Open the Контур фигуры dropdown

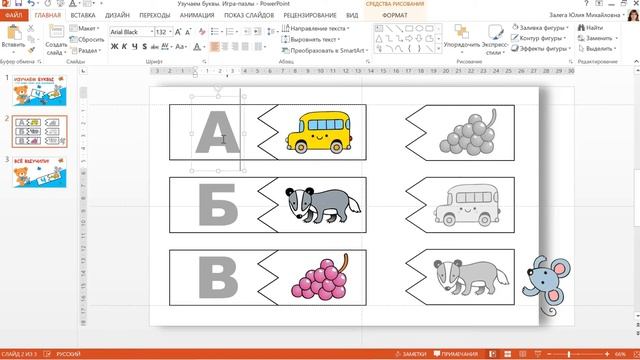coord(539,38)
